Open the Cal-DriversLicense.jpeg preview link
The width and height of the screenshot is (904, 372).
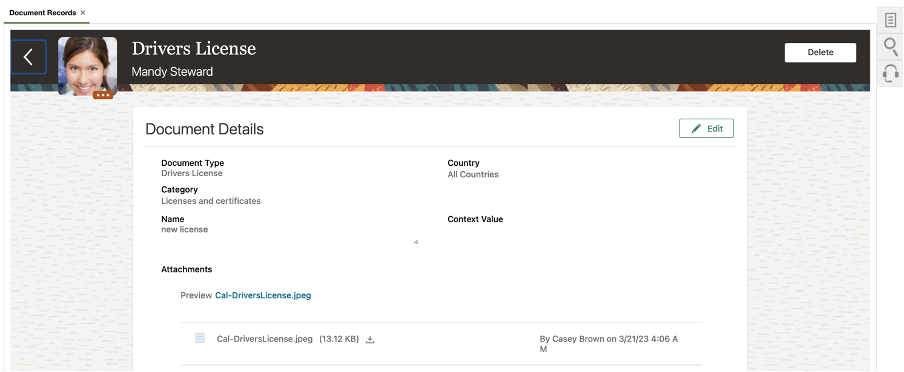[x=263, y=295]
